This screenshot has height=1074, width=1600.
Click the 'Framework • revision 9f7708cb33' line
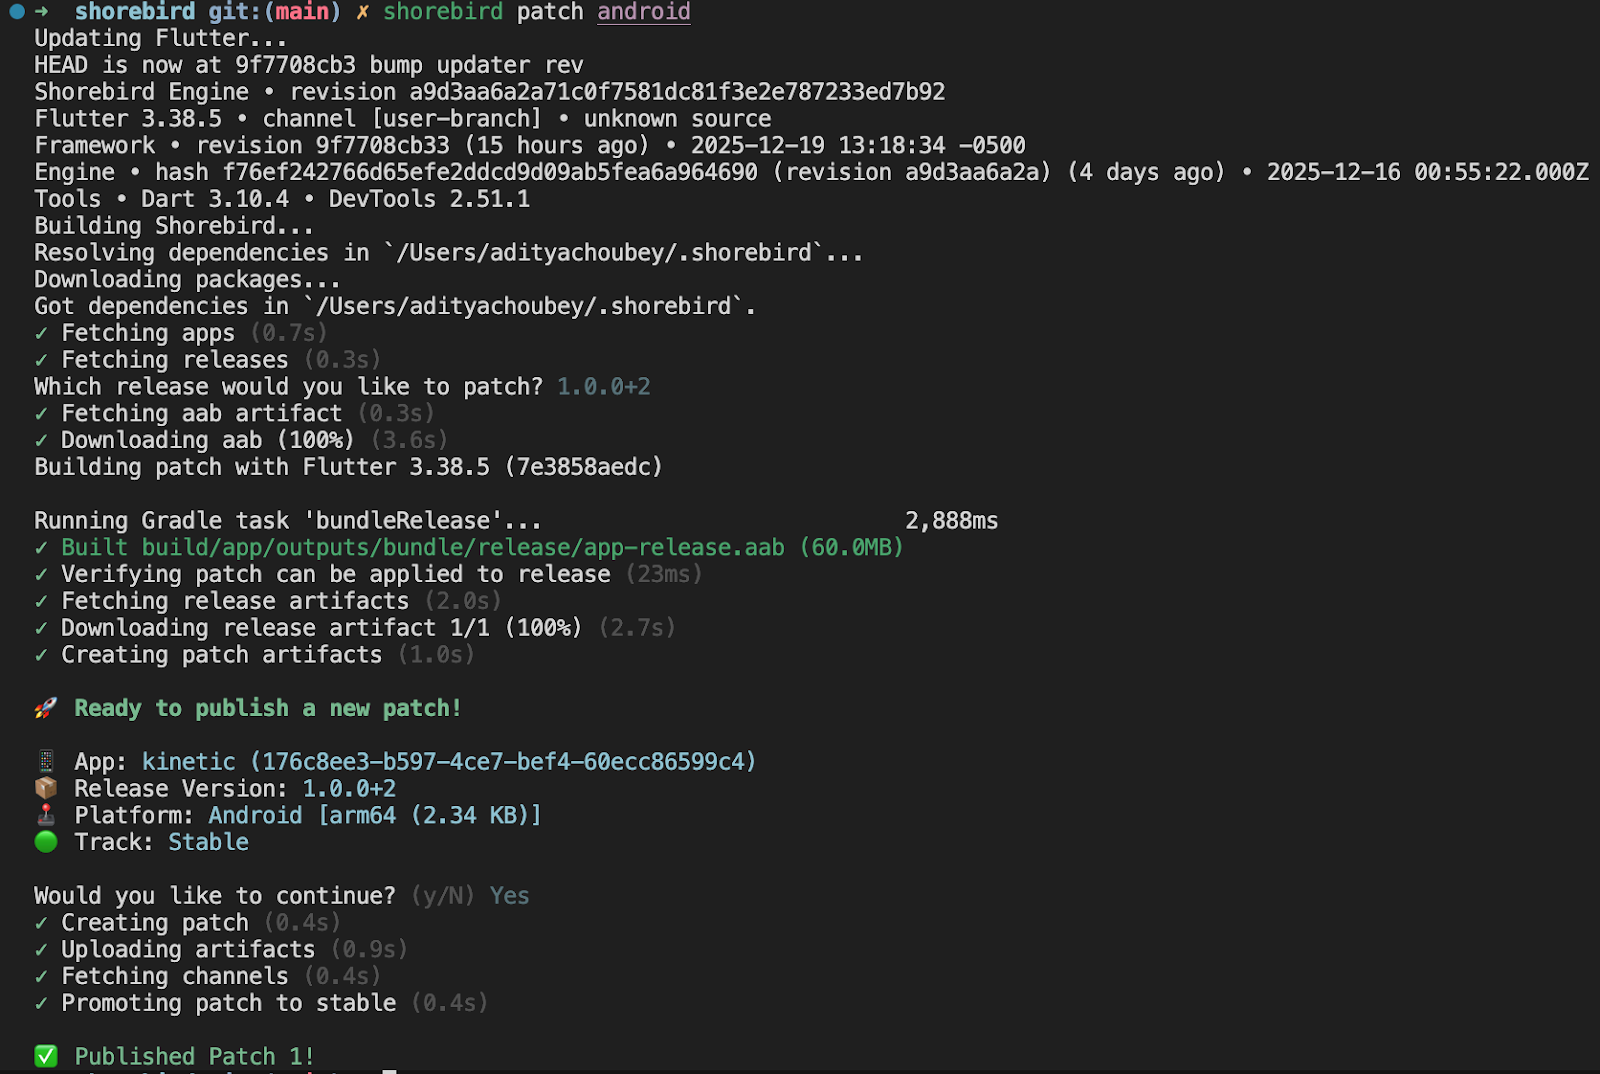point(530,146)
